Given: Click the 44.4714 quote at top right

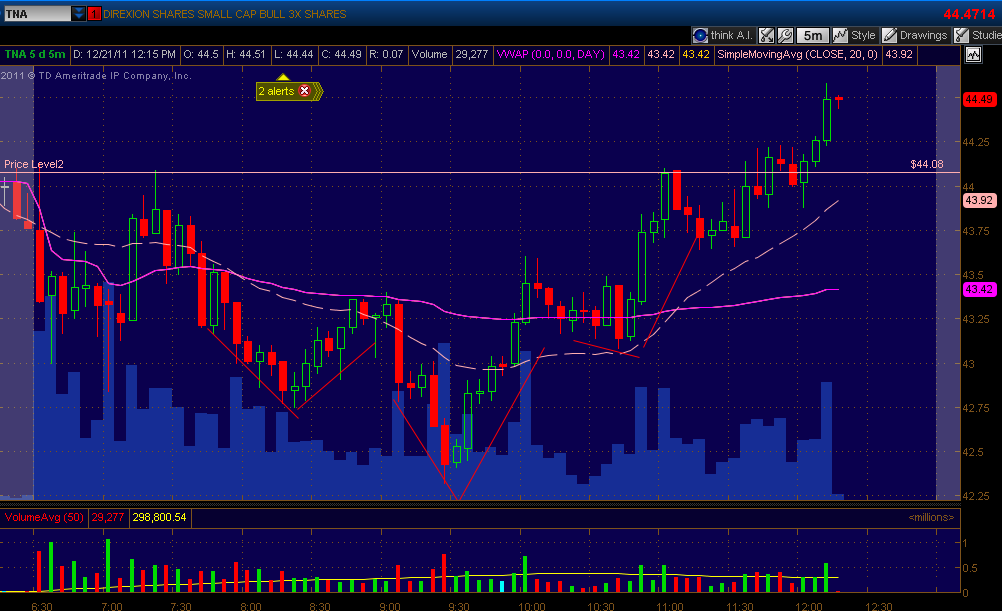Looking at the screenshot, I should 969,14.
